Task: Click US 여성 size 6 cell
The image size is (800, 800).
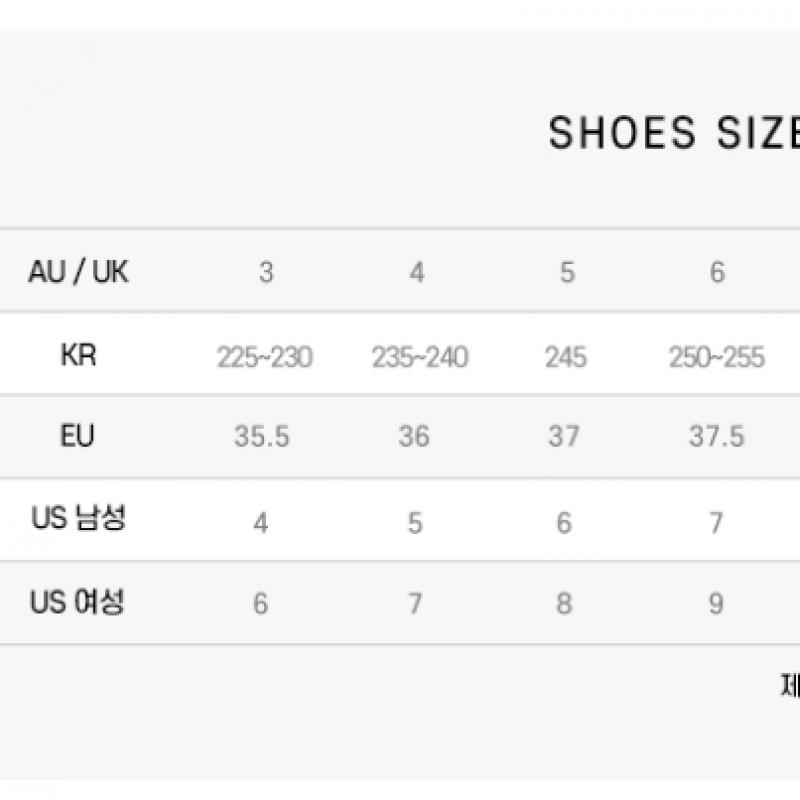Action: [261, 605]
